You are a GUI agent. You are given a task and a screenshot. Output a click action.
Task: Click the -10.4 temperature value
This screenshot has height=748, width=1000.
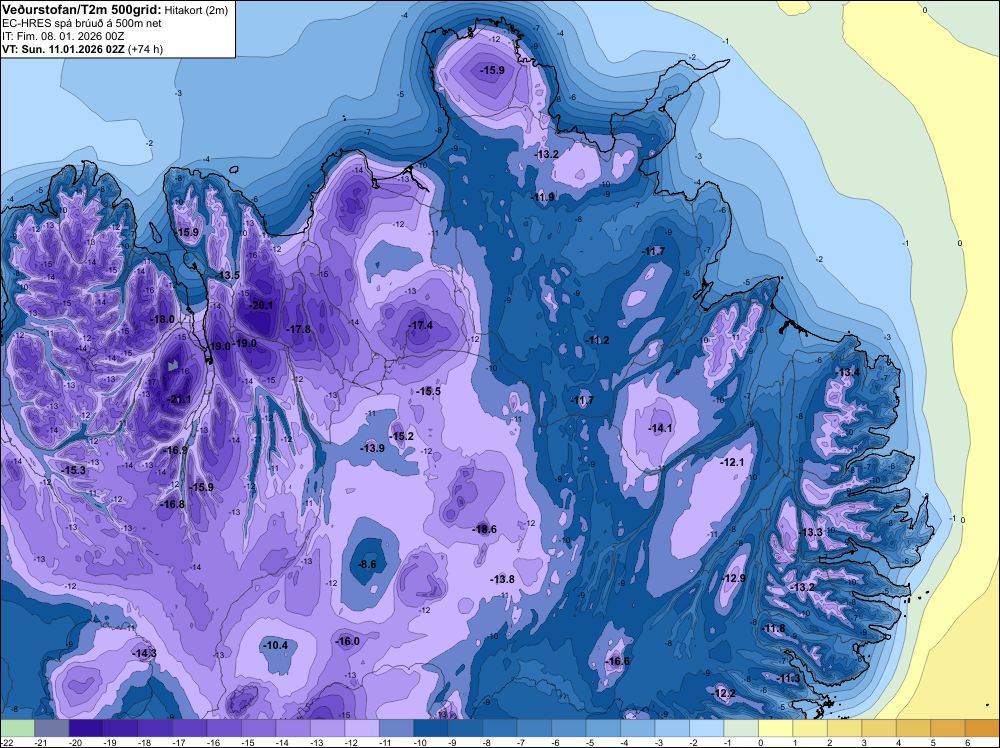276,645
